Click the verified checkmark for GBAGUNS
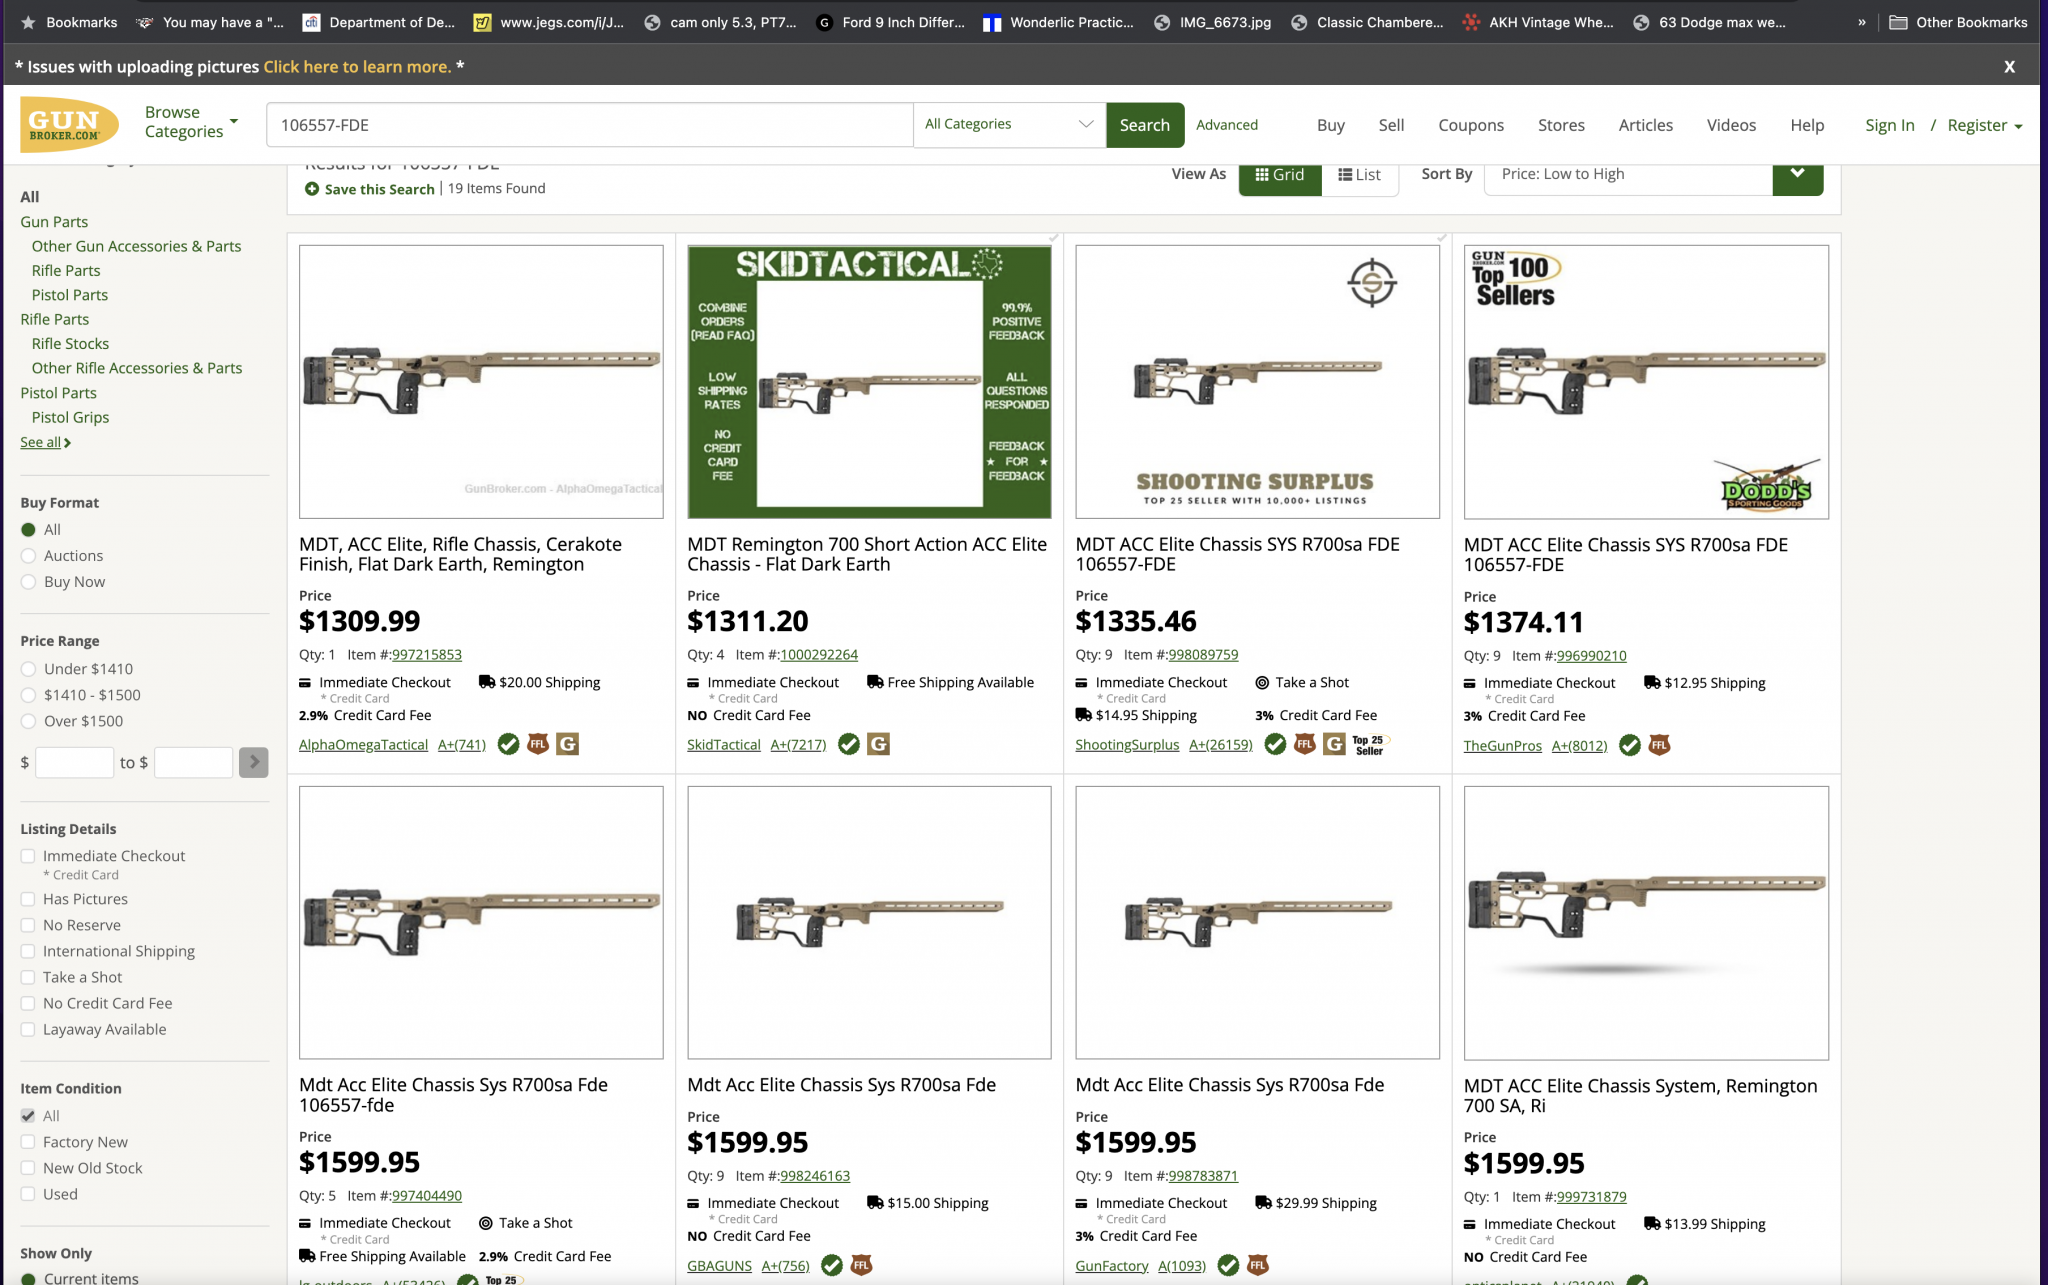Image resolution: width=2048 pixels, height=1285 pixels. tap(832, 1265)
